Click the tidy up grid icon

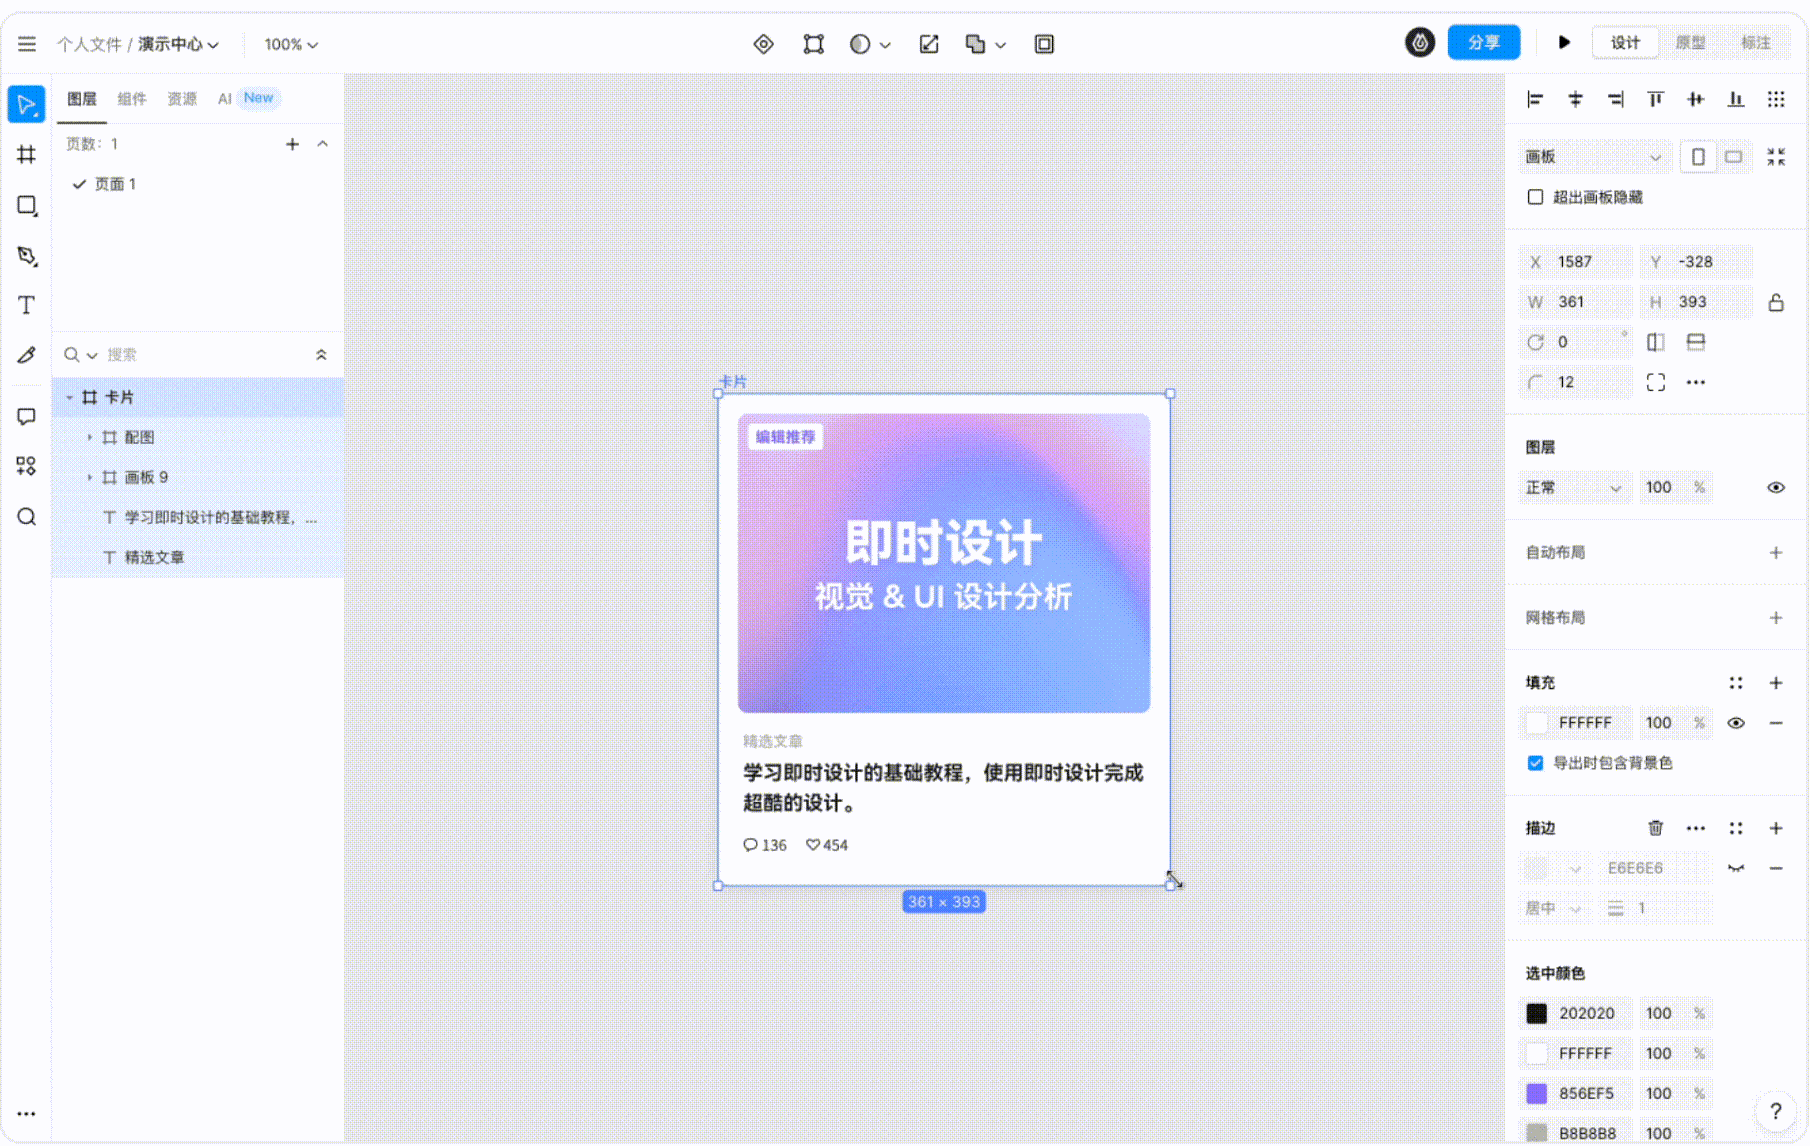click(x=1776, y=99)
